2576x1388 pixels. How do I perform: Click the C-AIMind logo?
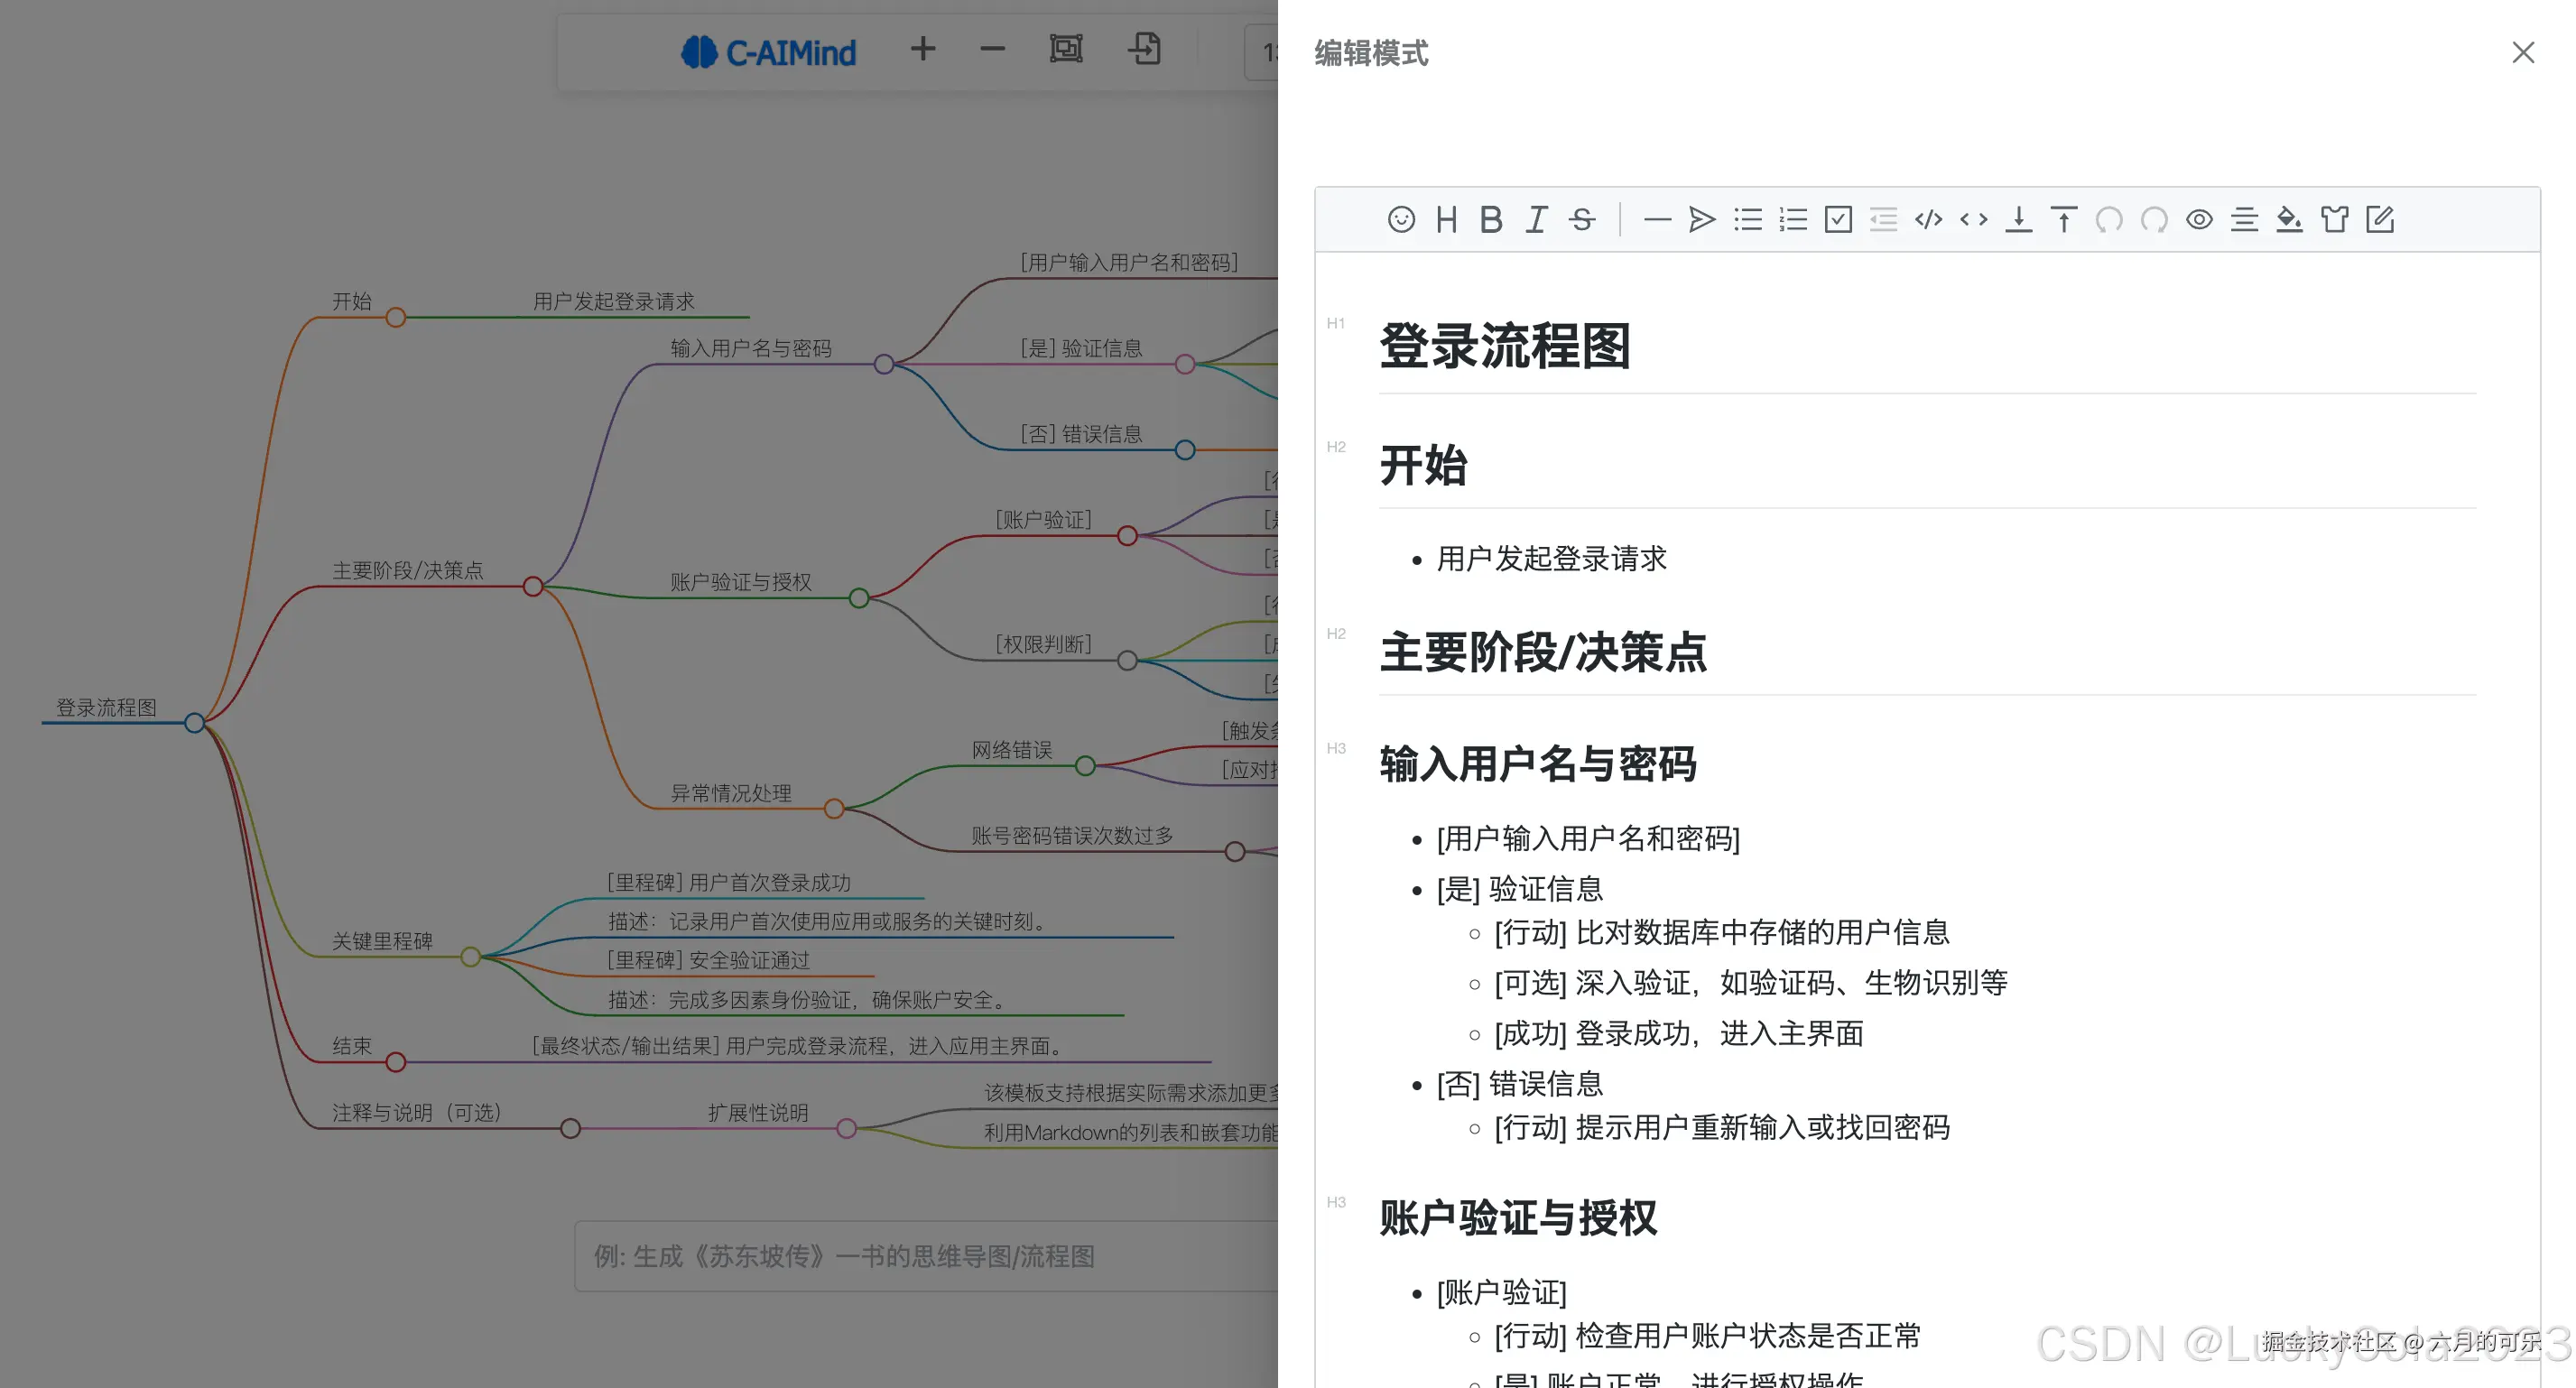point(769,51)
